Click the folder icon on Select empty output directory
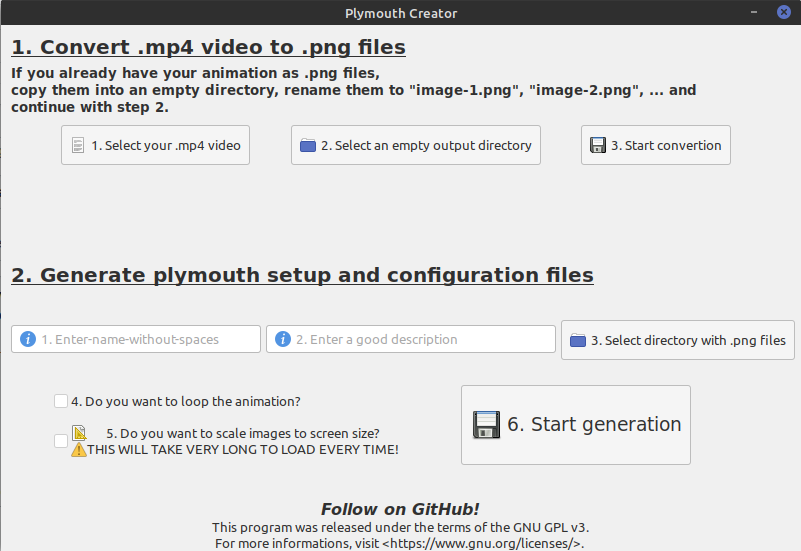Screen dimensions: 801x551 coord(308,146)
